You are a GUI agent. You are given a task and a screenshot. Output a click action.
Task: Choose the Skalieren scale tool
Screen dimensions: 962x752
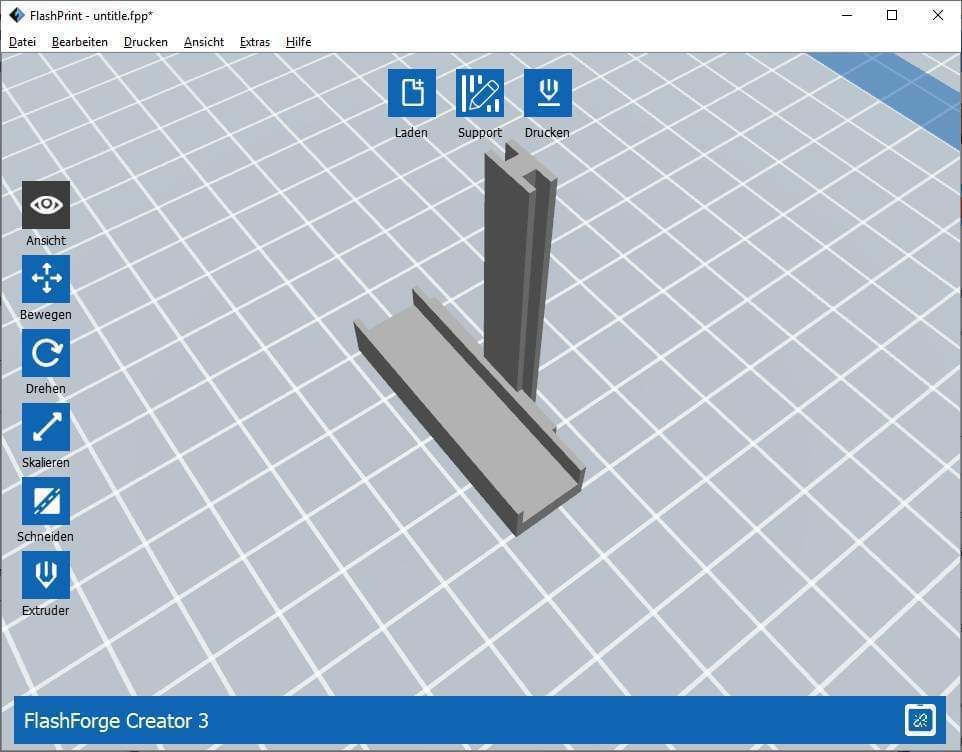(46, 427)
